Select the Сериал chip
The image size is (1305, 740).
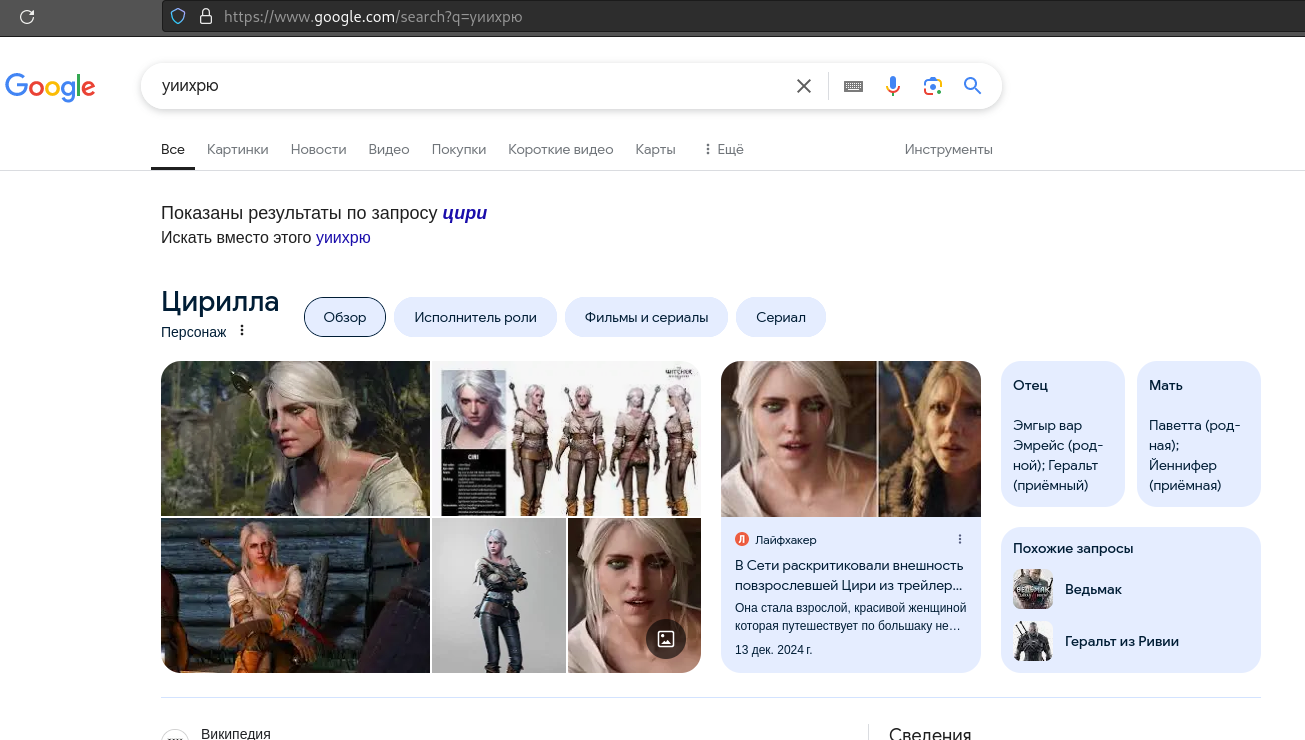[x=781, y=317]
